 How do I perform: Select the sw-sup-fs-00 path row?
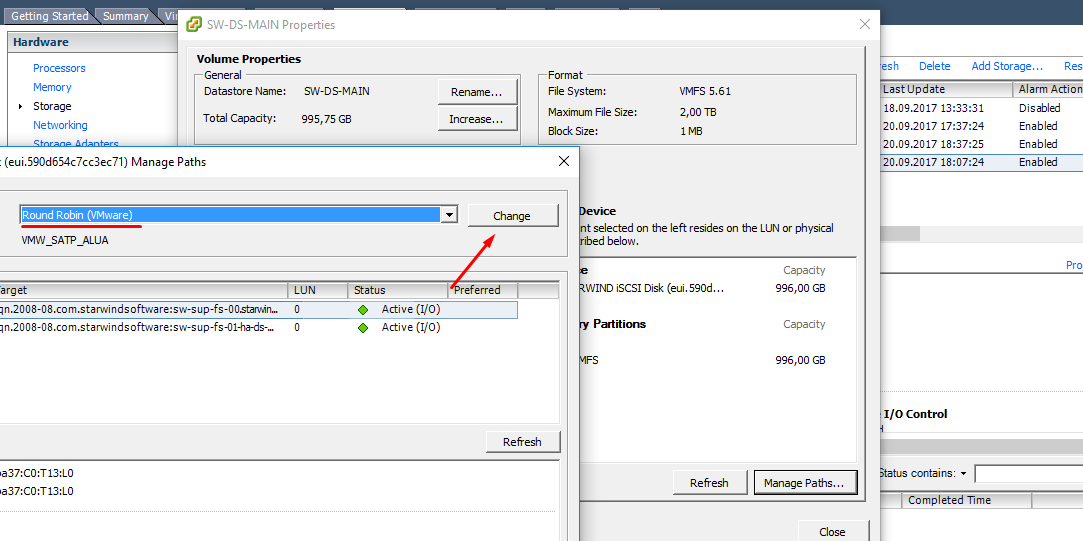click(259, 310)
